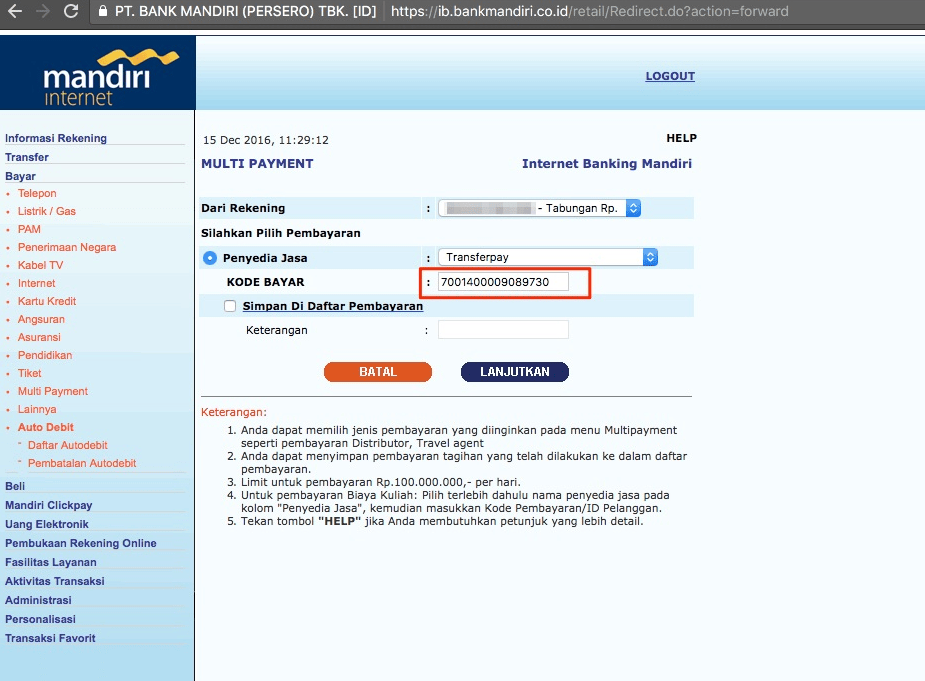Select Kabel TV payment
The height and width of the screenshot is (681, 925).
click(x=40, y=265)
